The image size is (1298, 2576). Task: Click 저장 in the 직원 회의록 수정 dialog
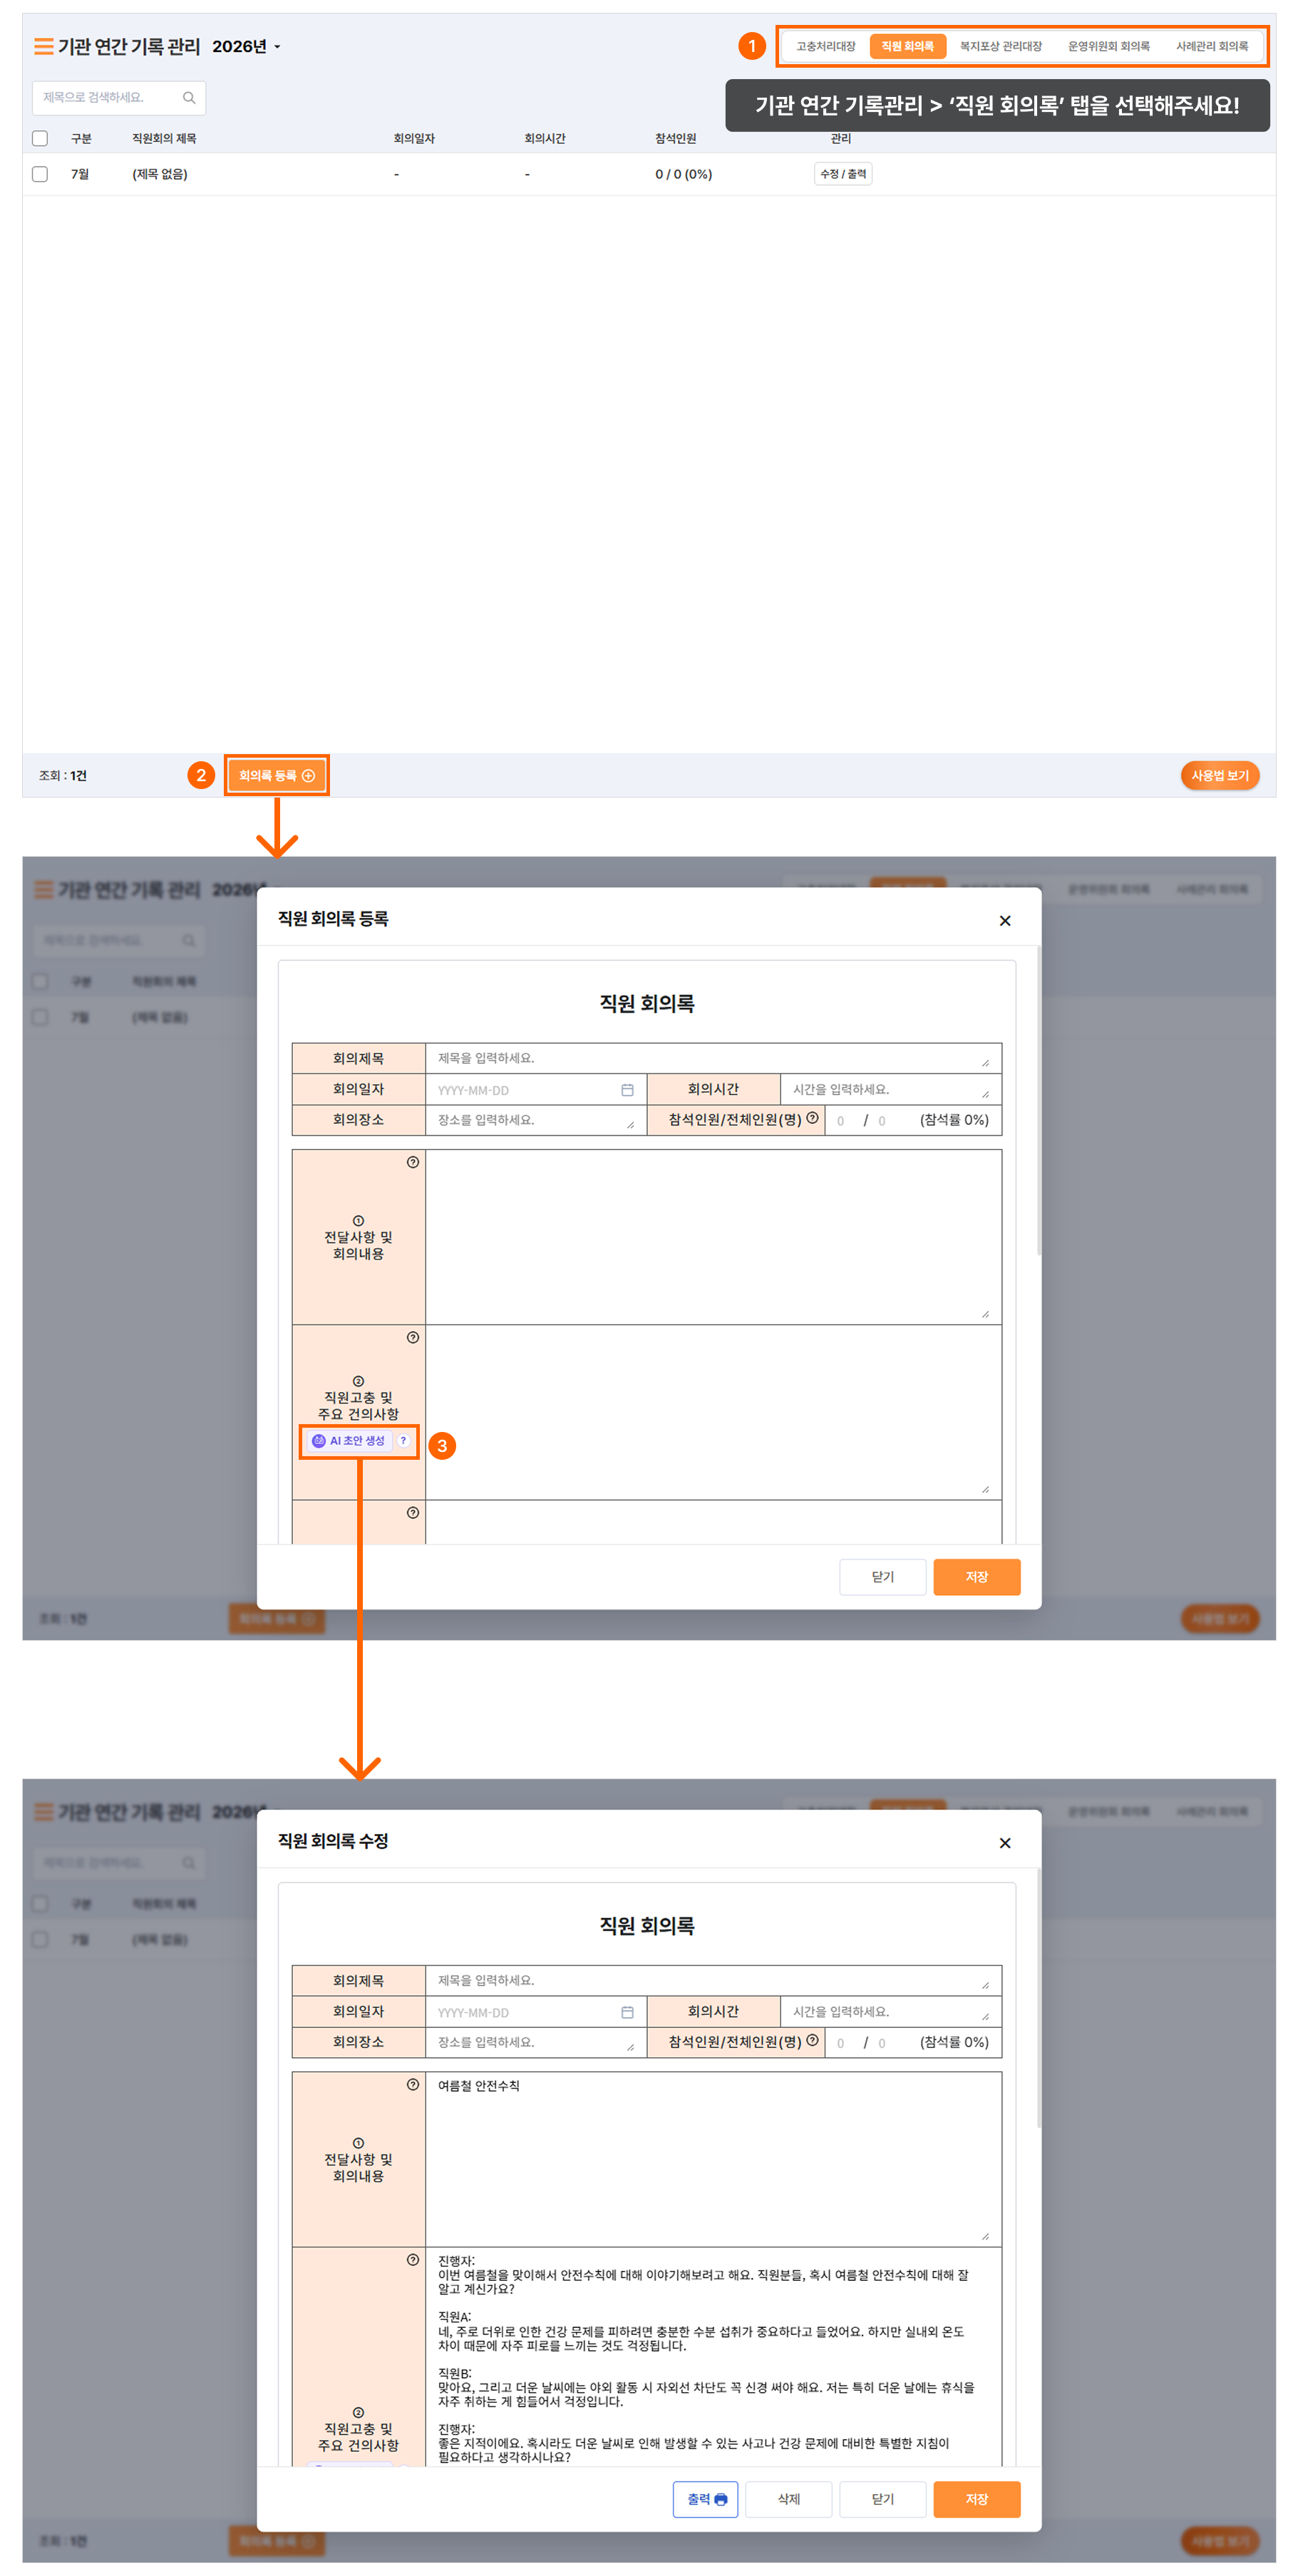point(976,2499)
